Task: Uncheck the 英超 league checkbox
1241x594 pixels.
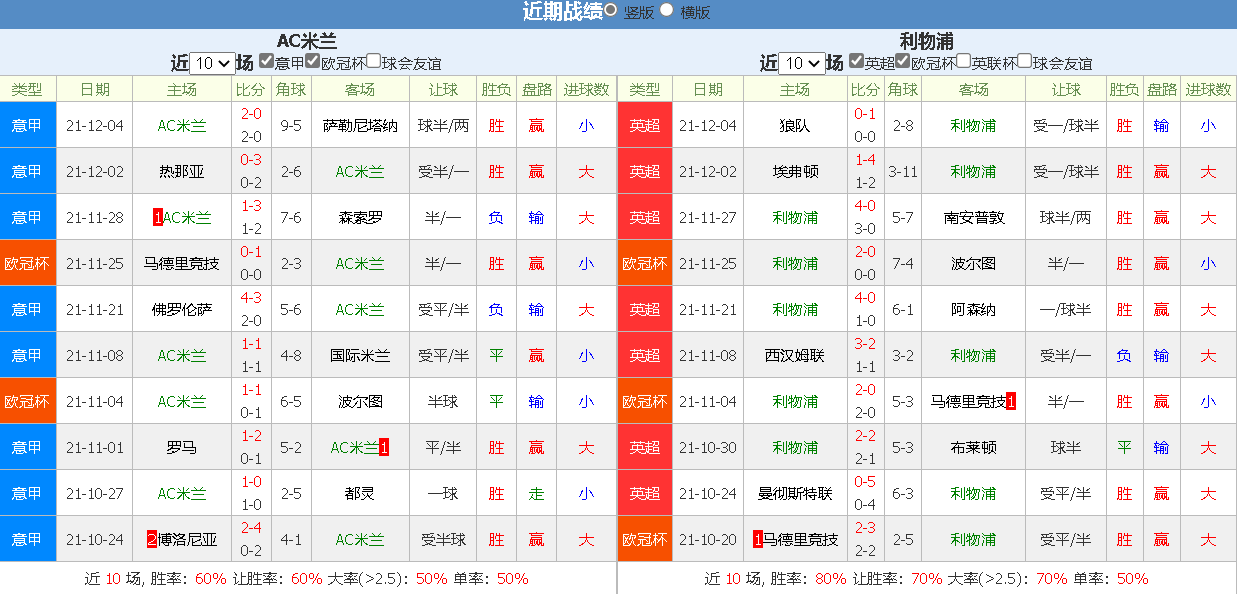Action: (856, 60)
